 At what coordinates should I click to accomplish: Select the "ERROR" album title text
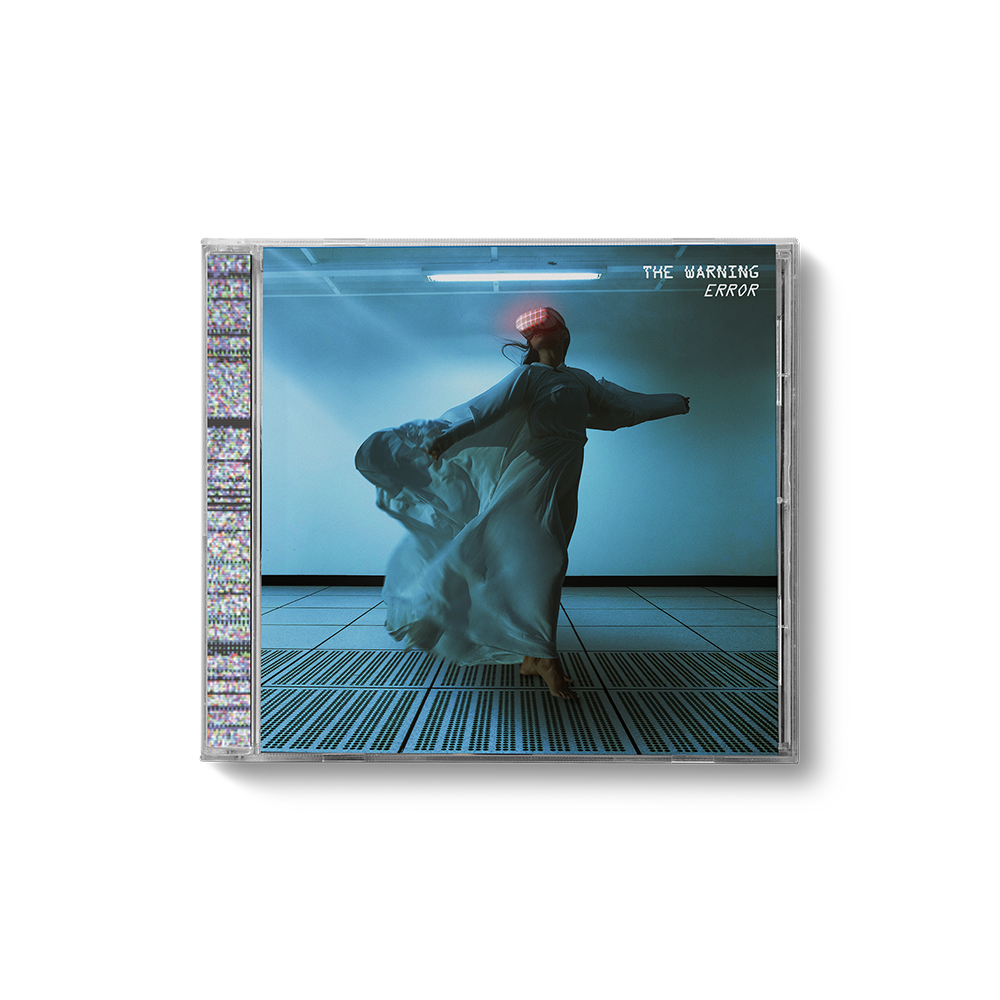[728, 291]
